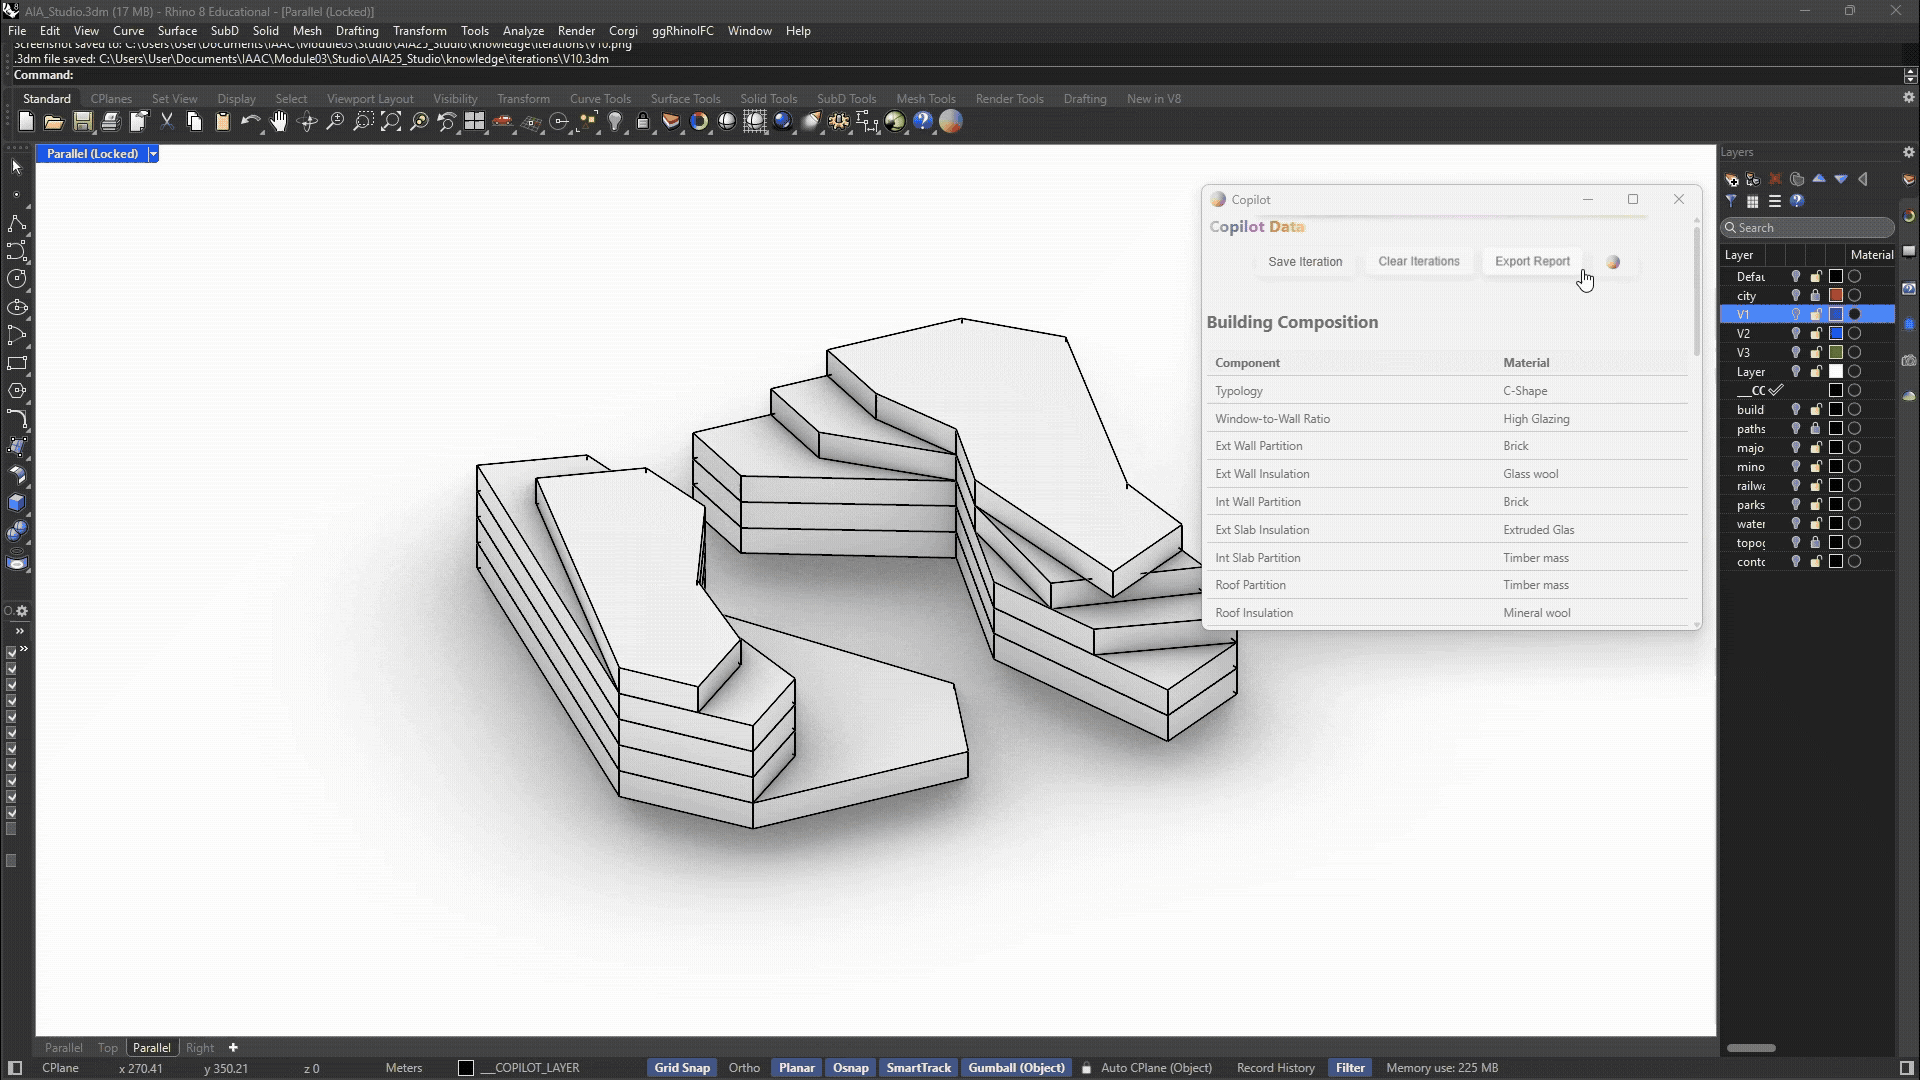This screenshot has width=1920, height=1080.
Task: Click the New file icon
Action: coord(26,122)
